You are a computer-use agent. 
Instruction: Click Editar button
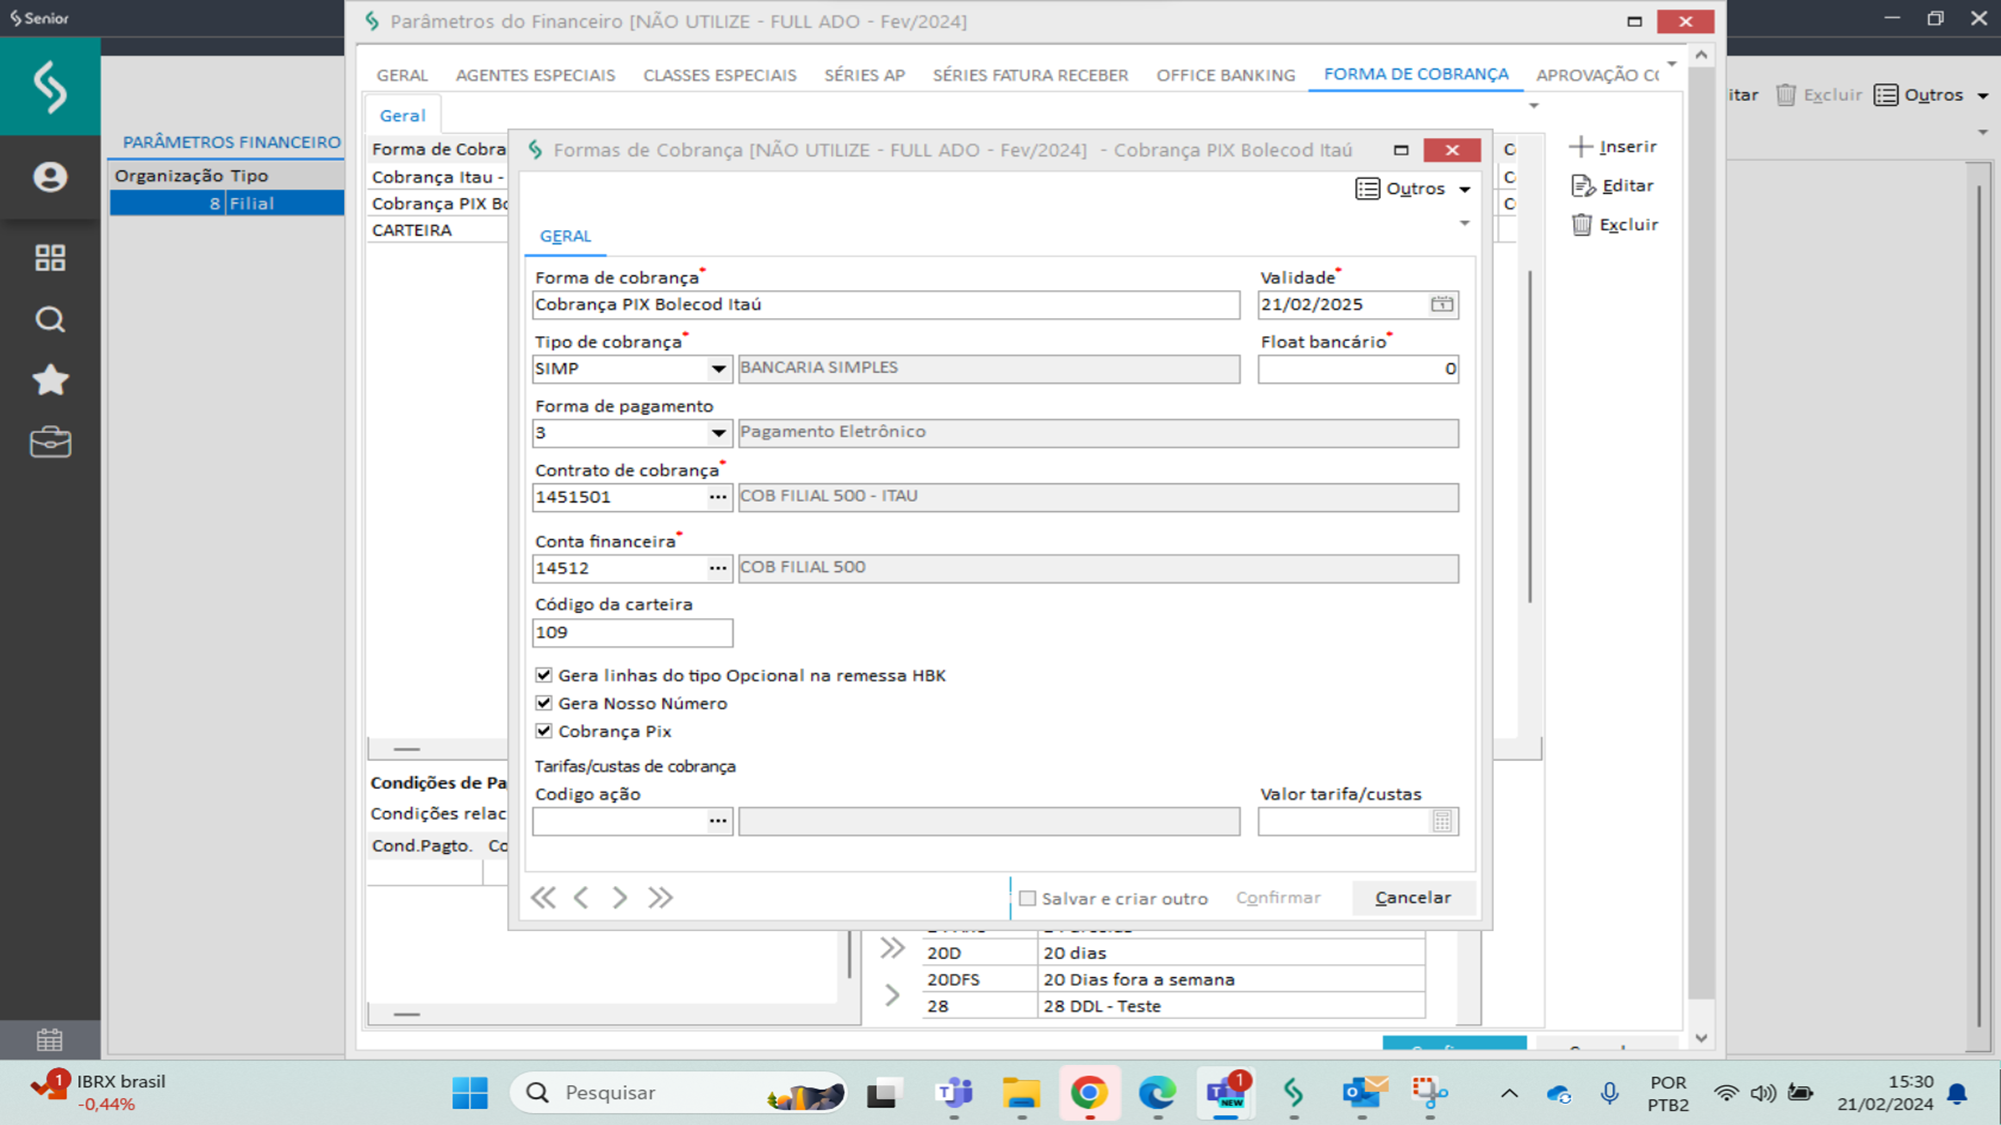tap(1613, 185)
